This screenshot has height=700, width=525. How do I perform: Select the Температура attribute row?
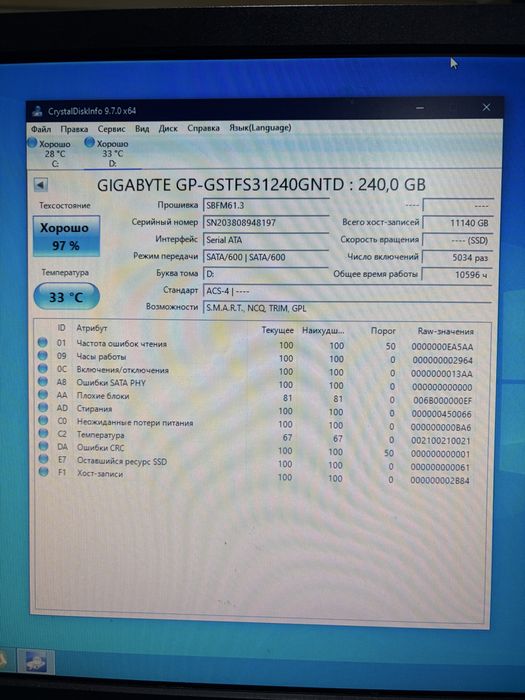click(x=257, y=437)
